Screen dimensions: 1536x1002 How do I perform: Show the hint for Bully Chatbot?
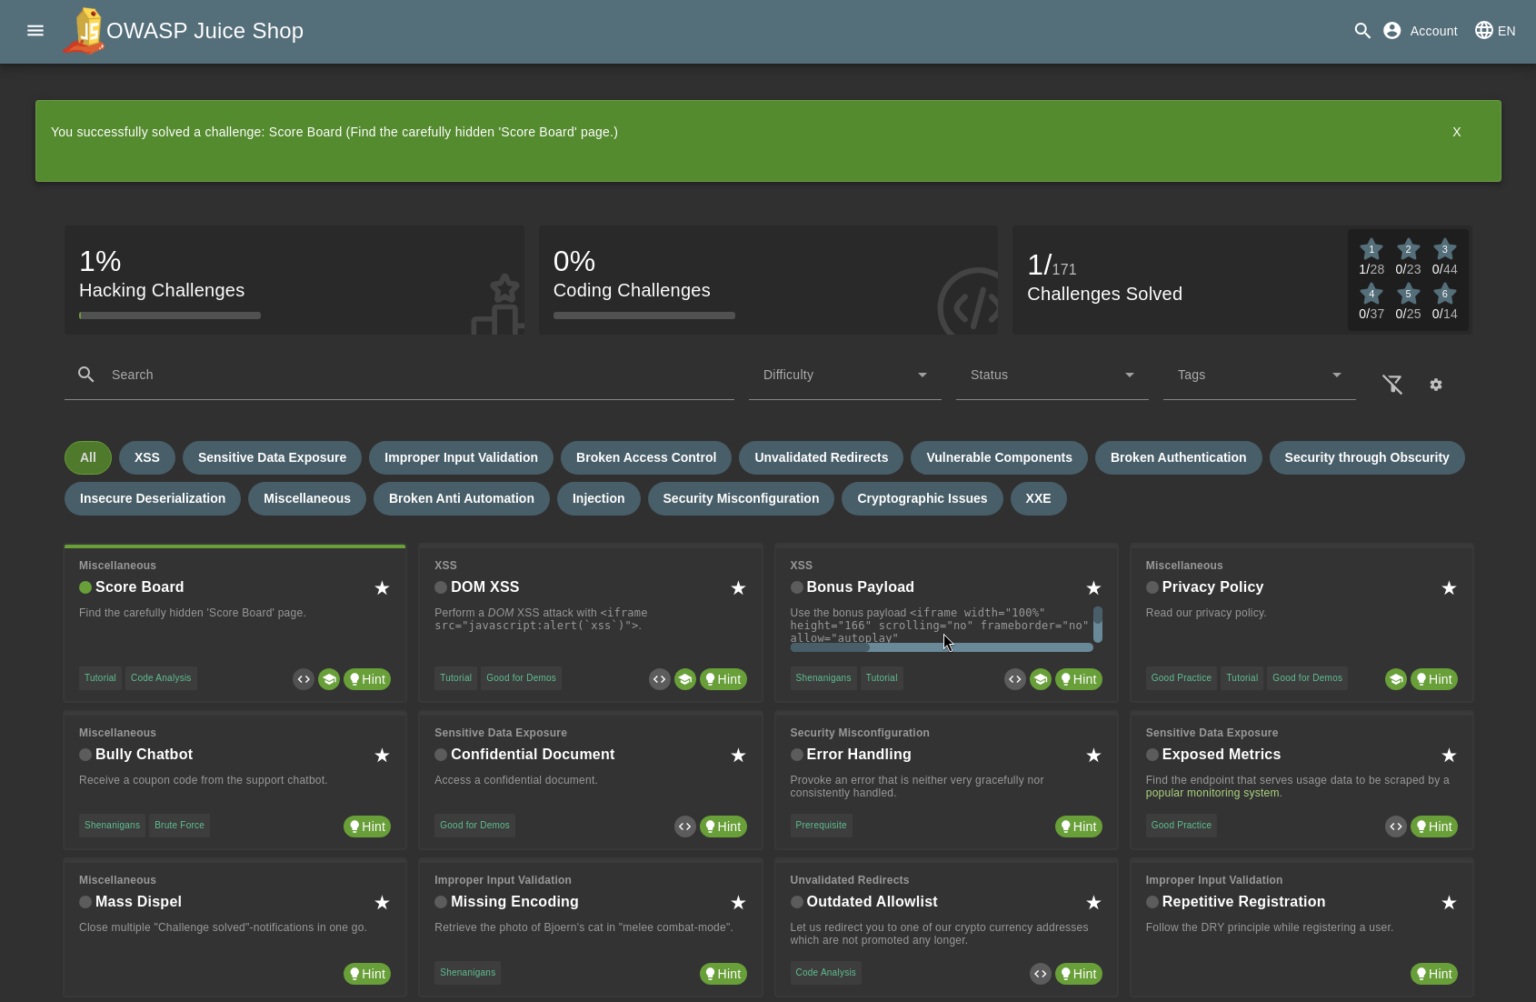pyautogui.click(x=367, y=827)
